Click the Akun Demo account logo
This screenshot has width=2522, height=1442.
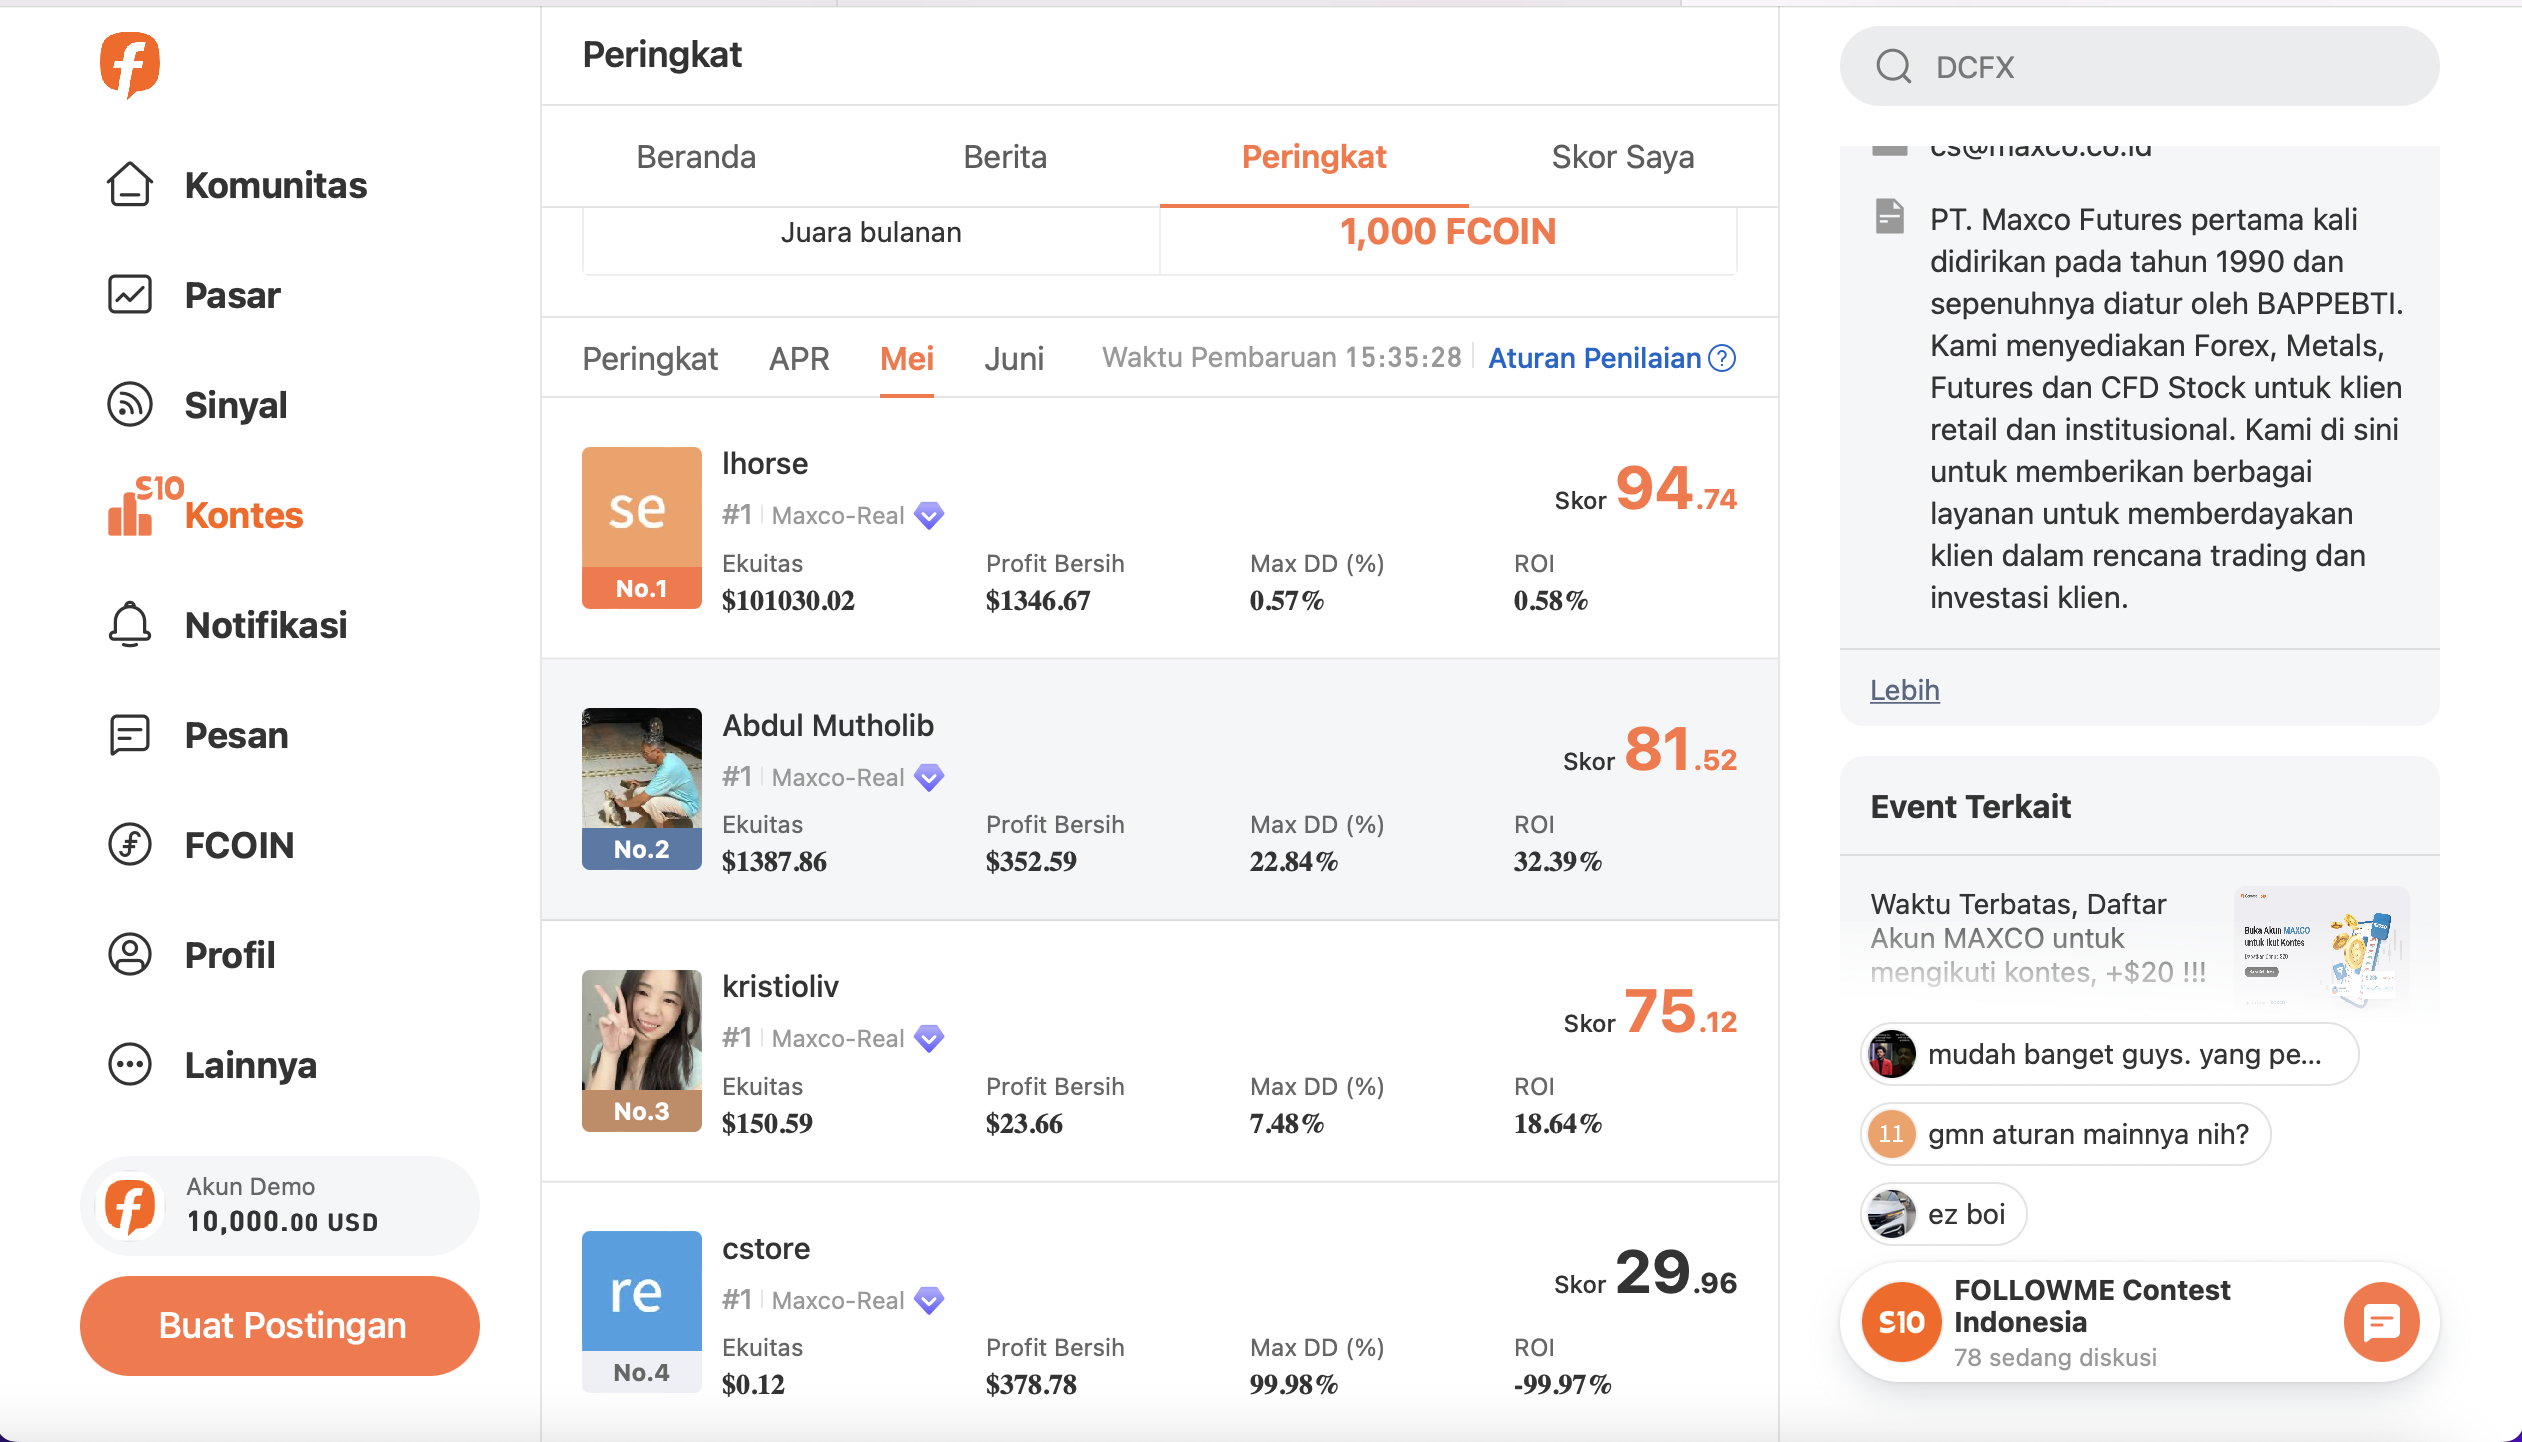click(130, 1206)
